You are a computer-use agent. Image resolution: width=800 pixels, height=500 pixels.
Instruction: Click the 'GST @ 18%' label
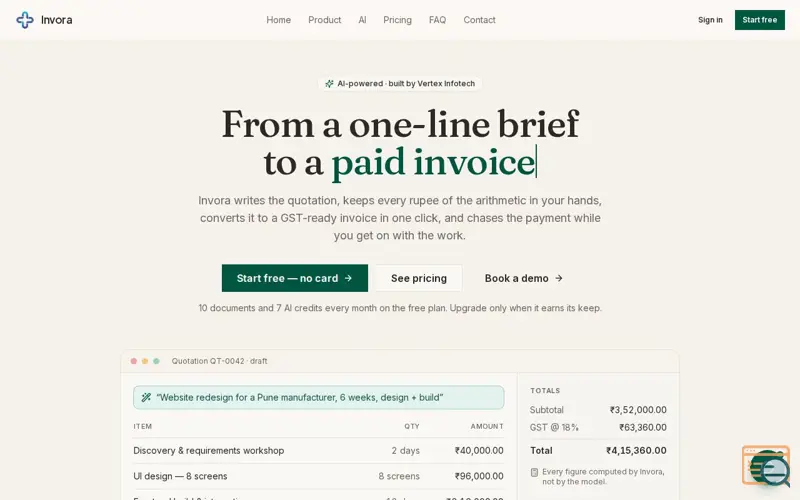pos(554,428)
